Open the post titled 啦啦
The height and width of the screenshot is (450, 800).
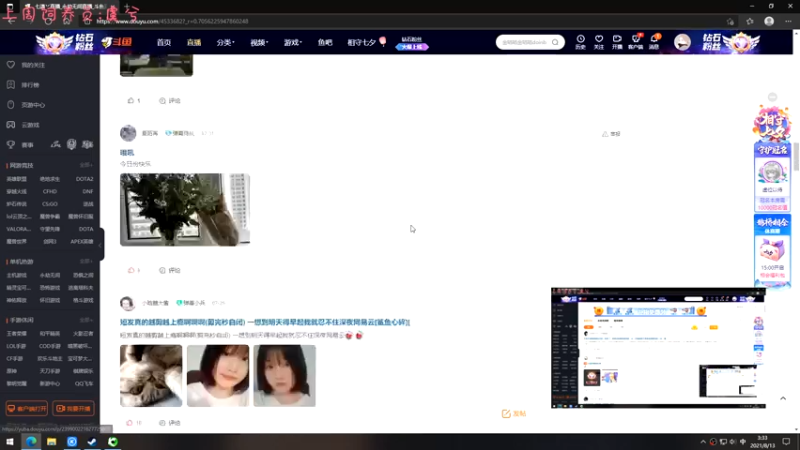[x=127, y=153]
